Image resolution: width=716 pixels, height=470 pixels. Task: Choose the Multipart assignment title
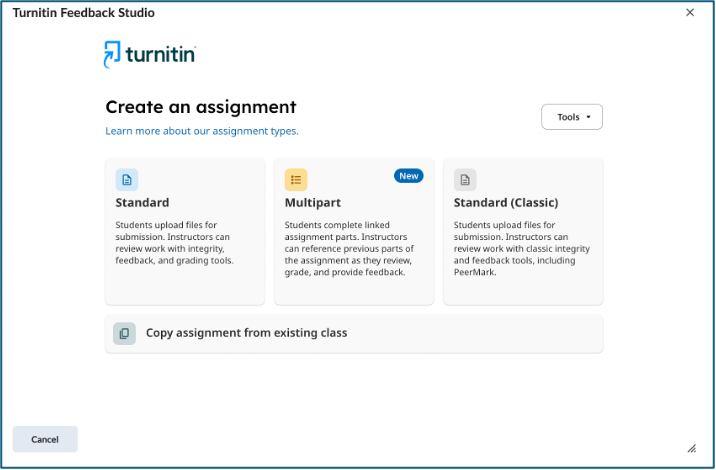[x=313, y=202]
